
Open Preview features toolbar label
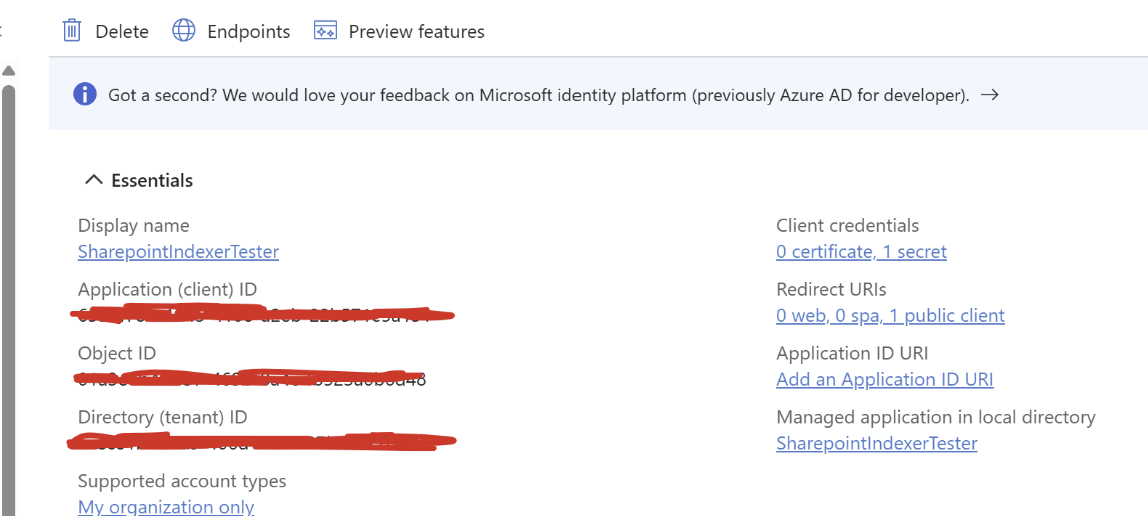click(417, 31)
